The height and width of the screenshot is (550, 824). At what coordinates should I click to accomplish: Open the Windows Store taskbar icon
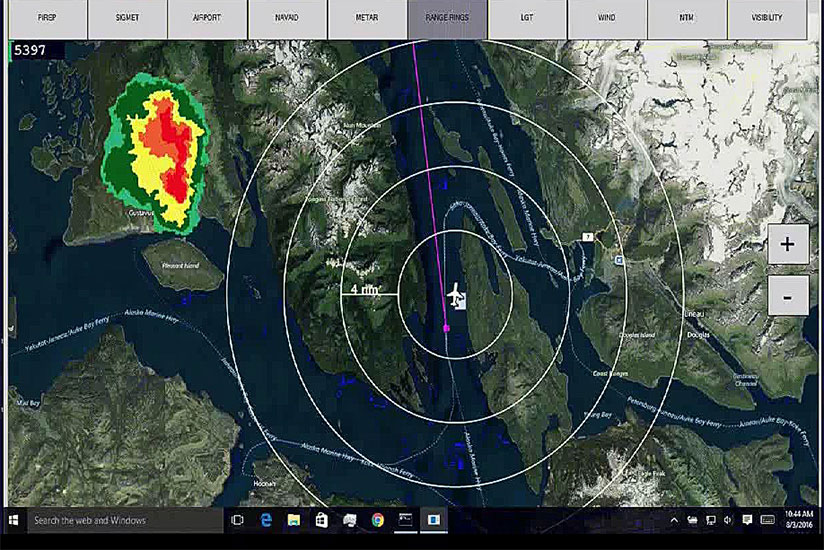[x=322, y=520]
